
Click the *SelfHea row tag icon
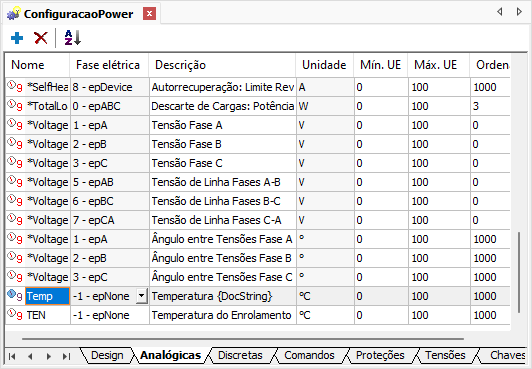pyautogui.click(x=15, y=86)
